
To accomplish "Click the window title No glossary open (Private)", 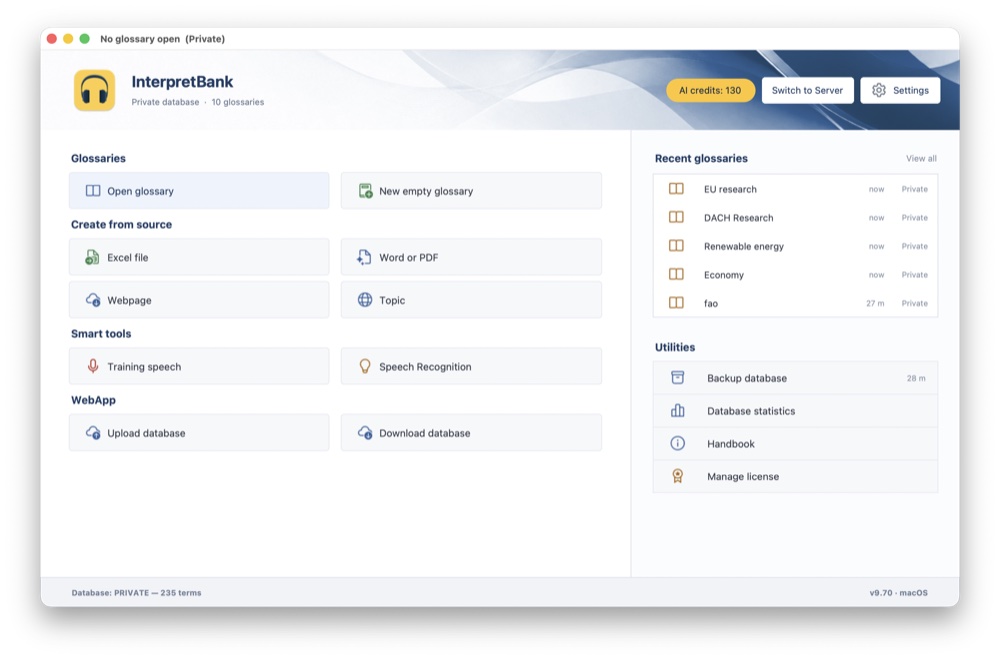I will tap(163, 39).
